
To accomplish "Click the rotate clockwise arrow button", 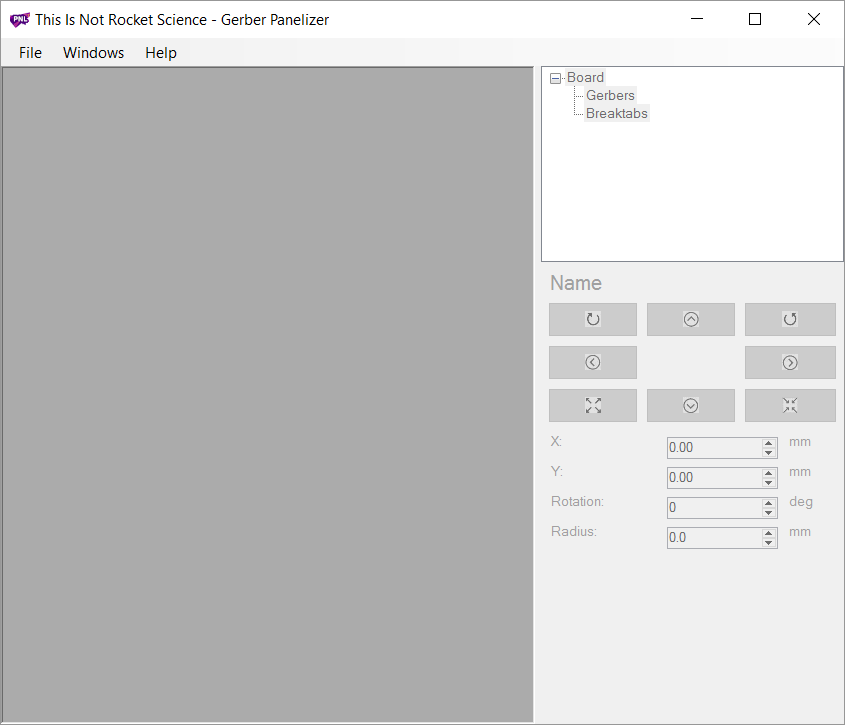I will click(x=592, y=319).
